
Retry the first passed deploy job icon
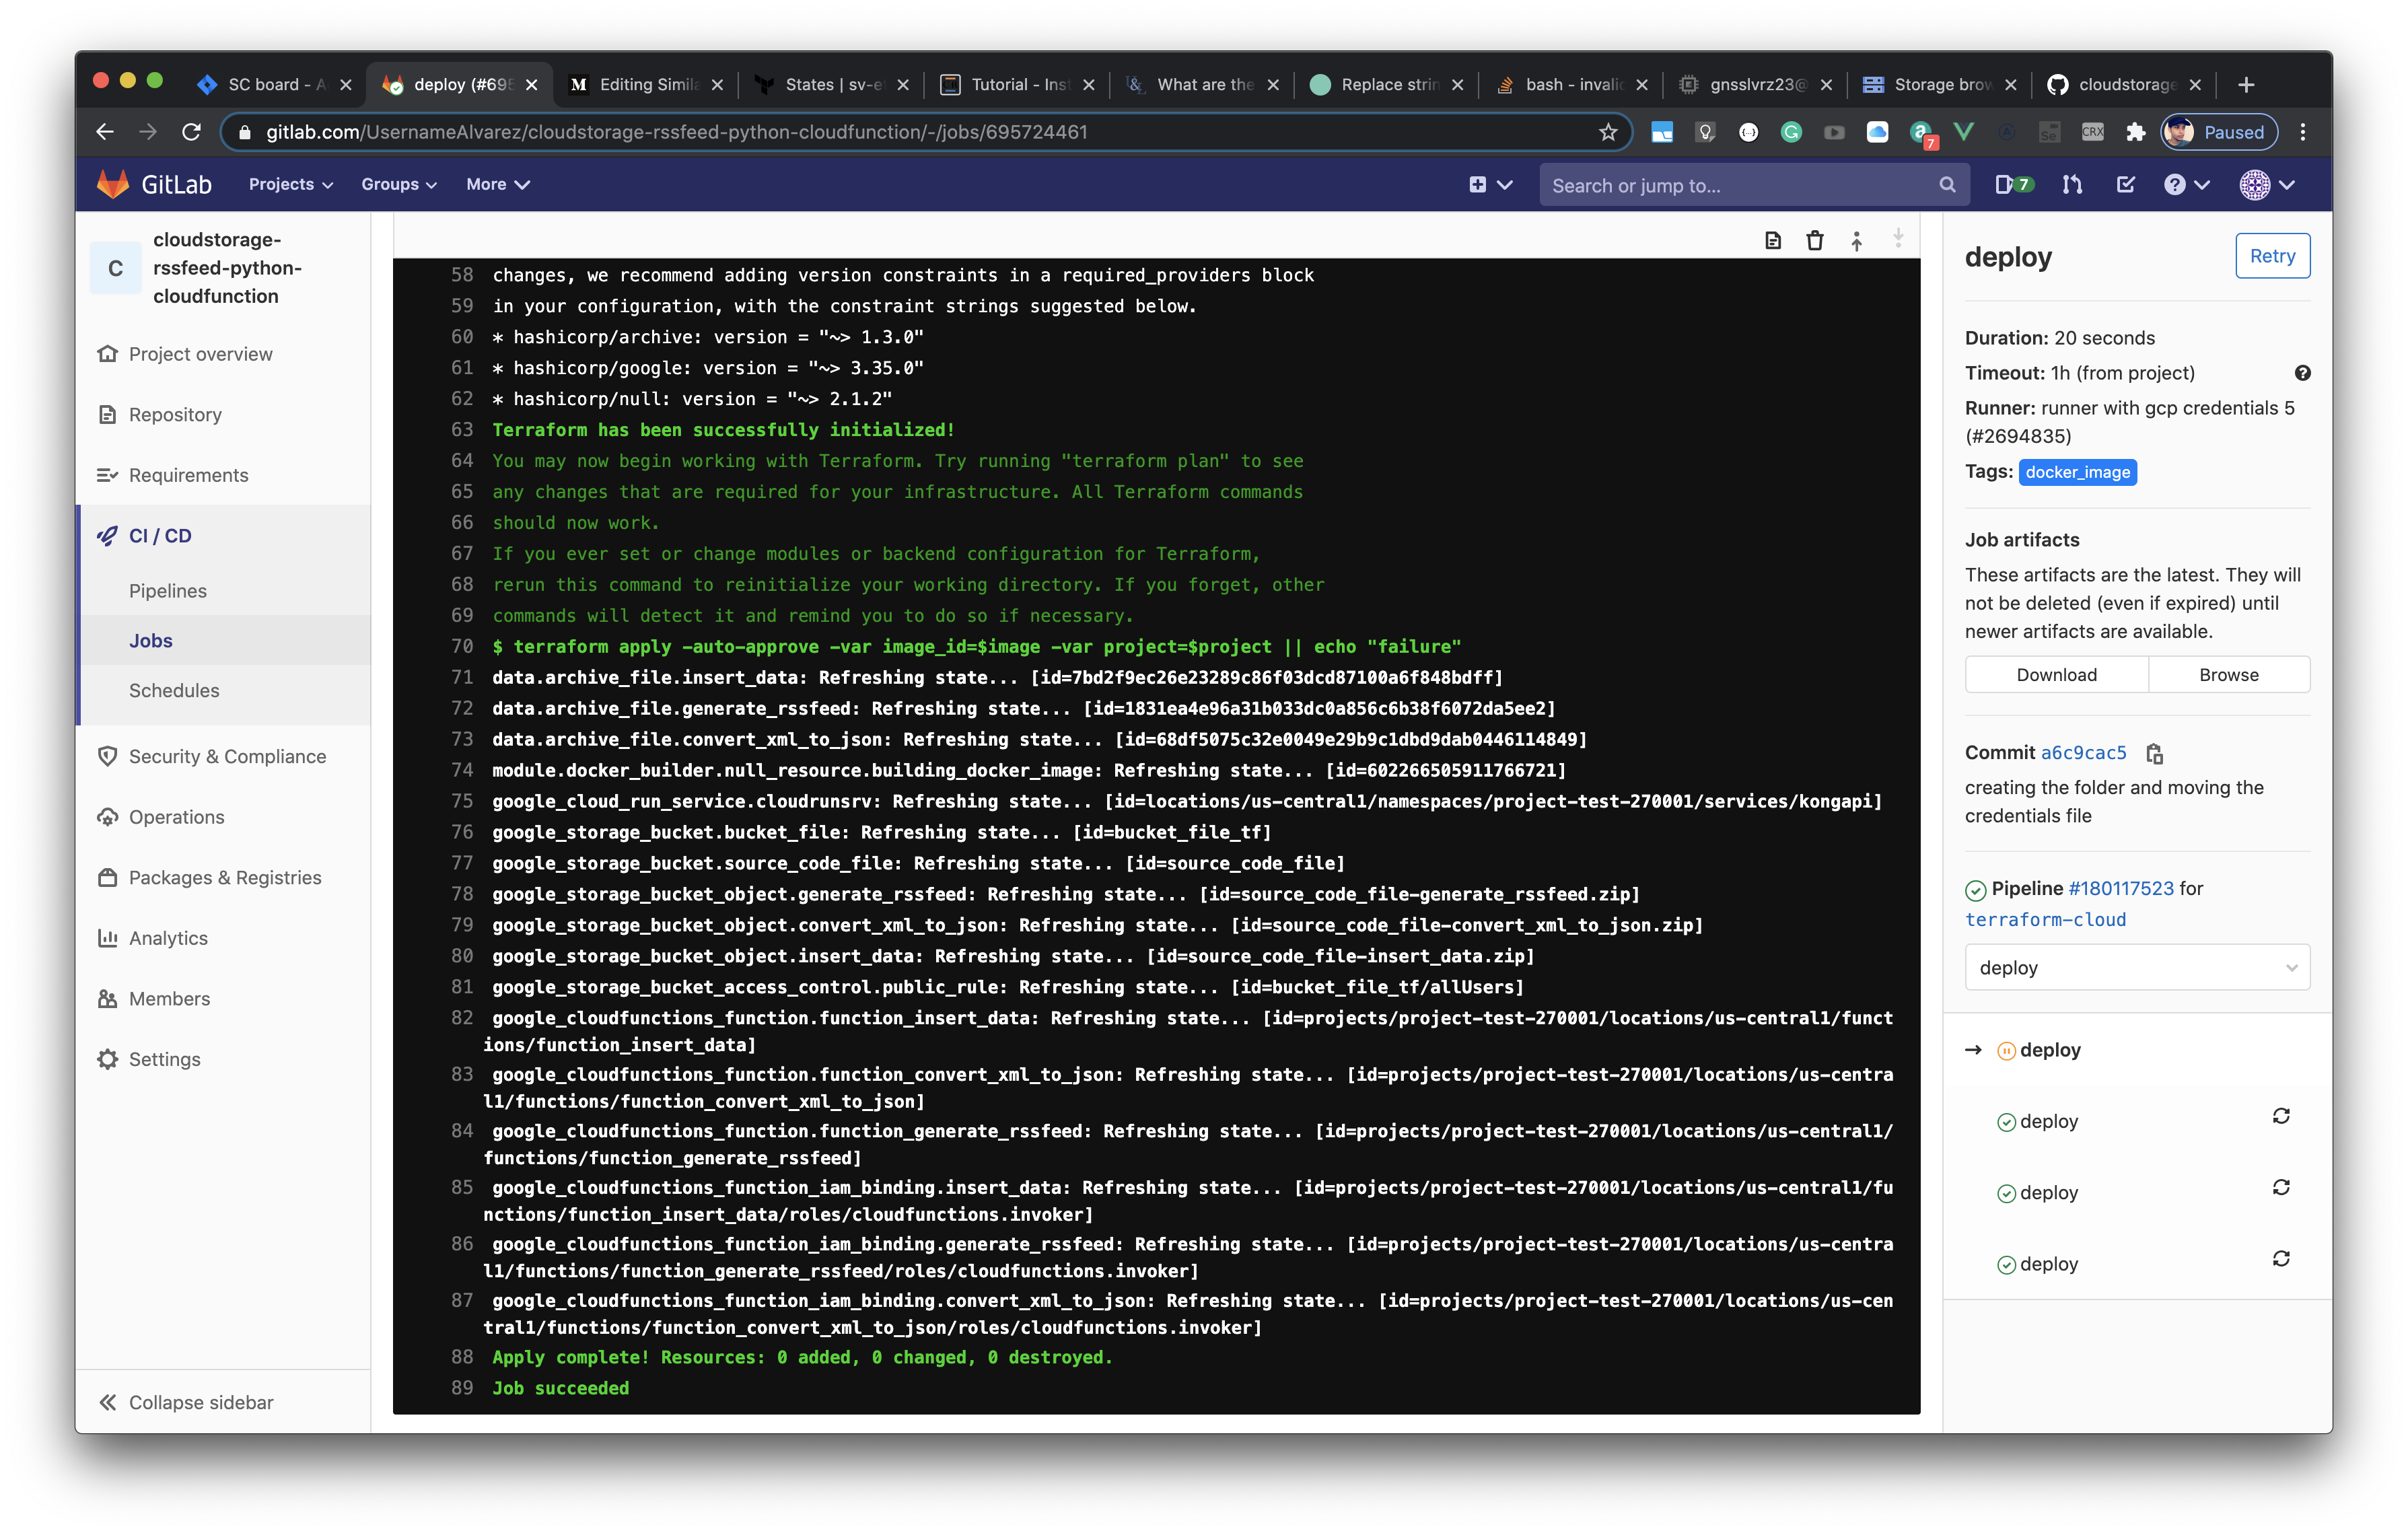2280,1116
